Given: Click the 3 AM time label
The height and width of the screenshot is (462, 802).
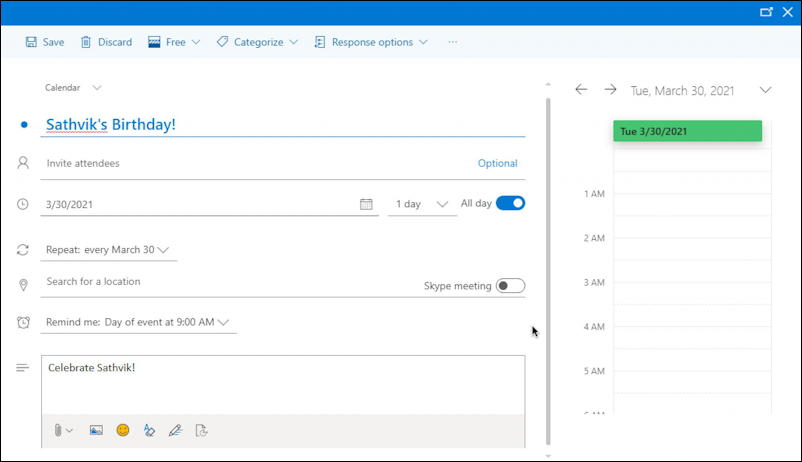Looking at the screenshot, I should [x=594, y=282].
